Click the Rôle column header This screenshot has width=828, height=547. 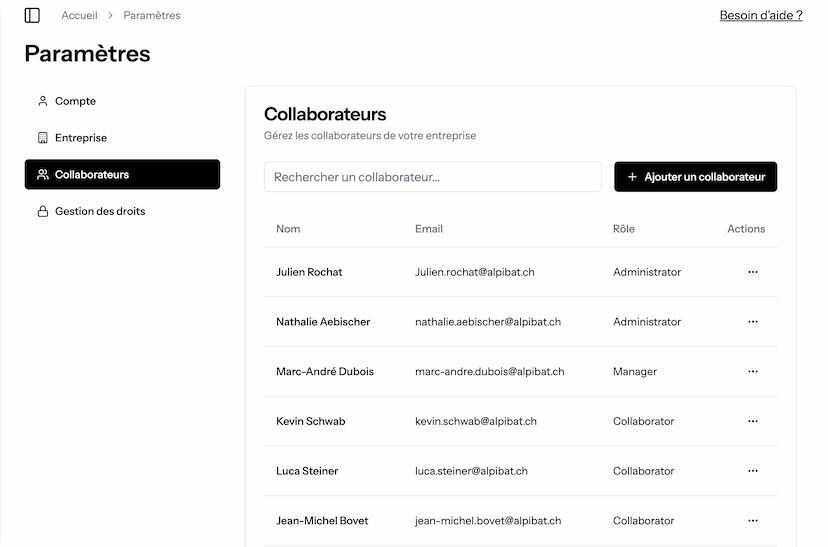coord(623,229)
